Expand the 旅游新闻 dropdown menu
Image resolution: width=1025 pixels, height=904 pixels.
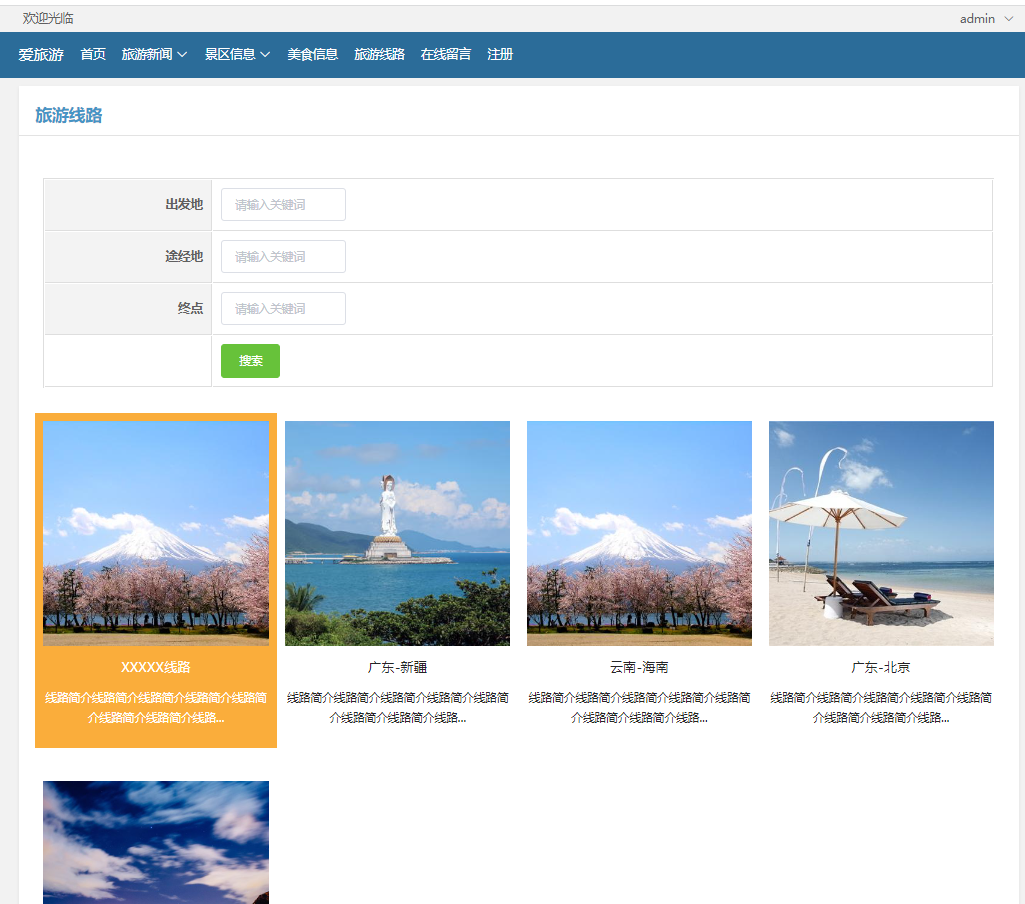point(154,54)
